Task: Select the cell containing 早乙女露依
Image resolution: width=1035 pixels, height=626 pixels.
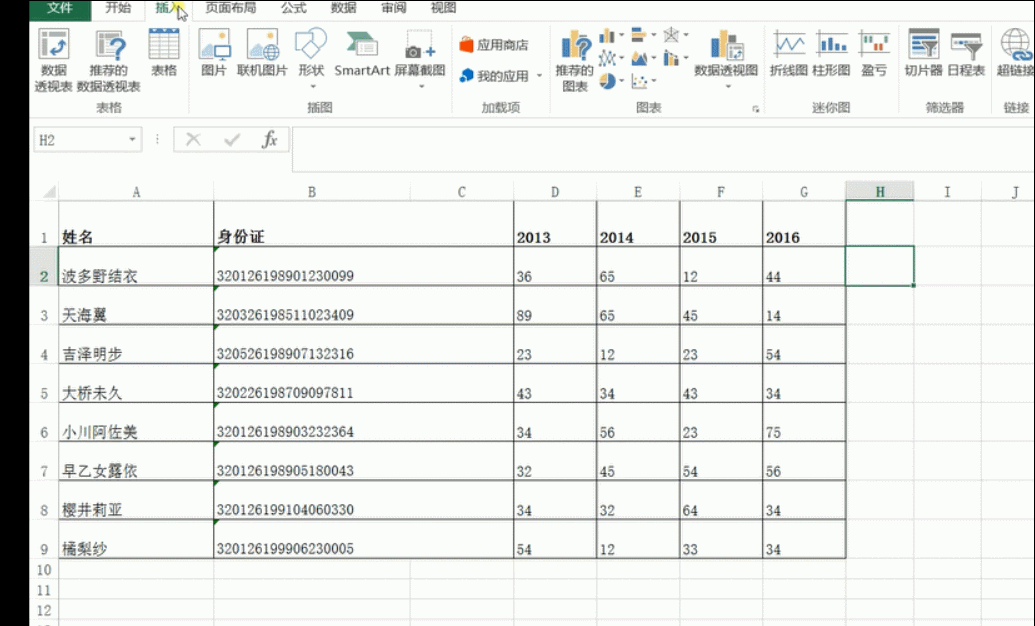Action: pos(136,462)
